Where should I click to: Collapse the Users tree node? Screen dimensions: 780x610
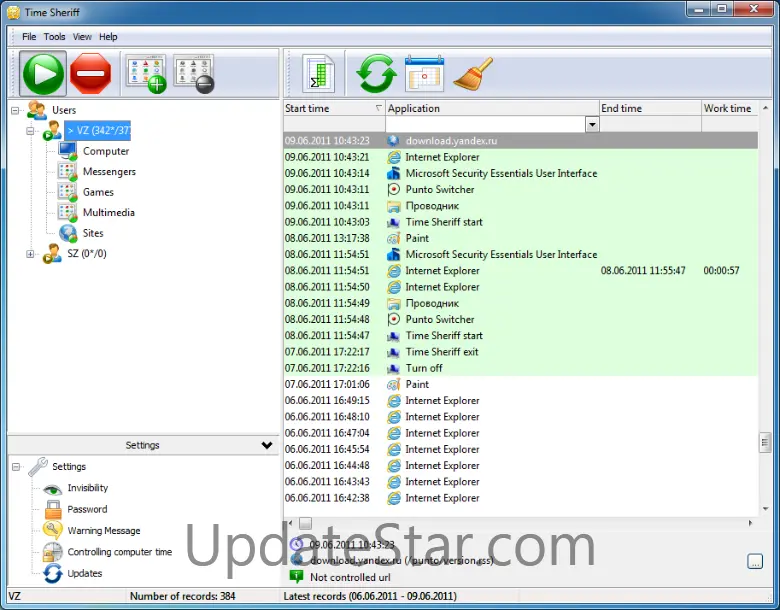click(15, 110)
